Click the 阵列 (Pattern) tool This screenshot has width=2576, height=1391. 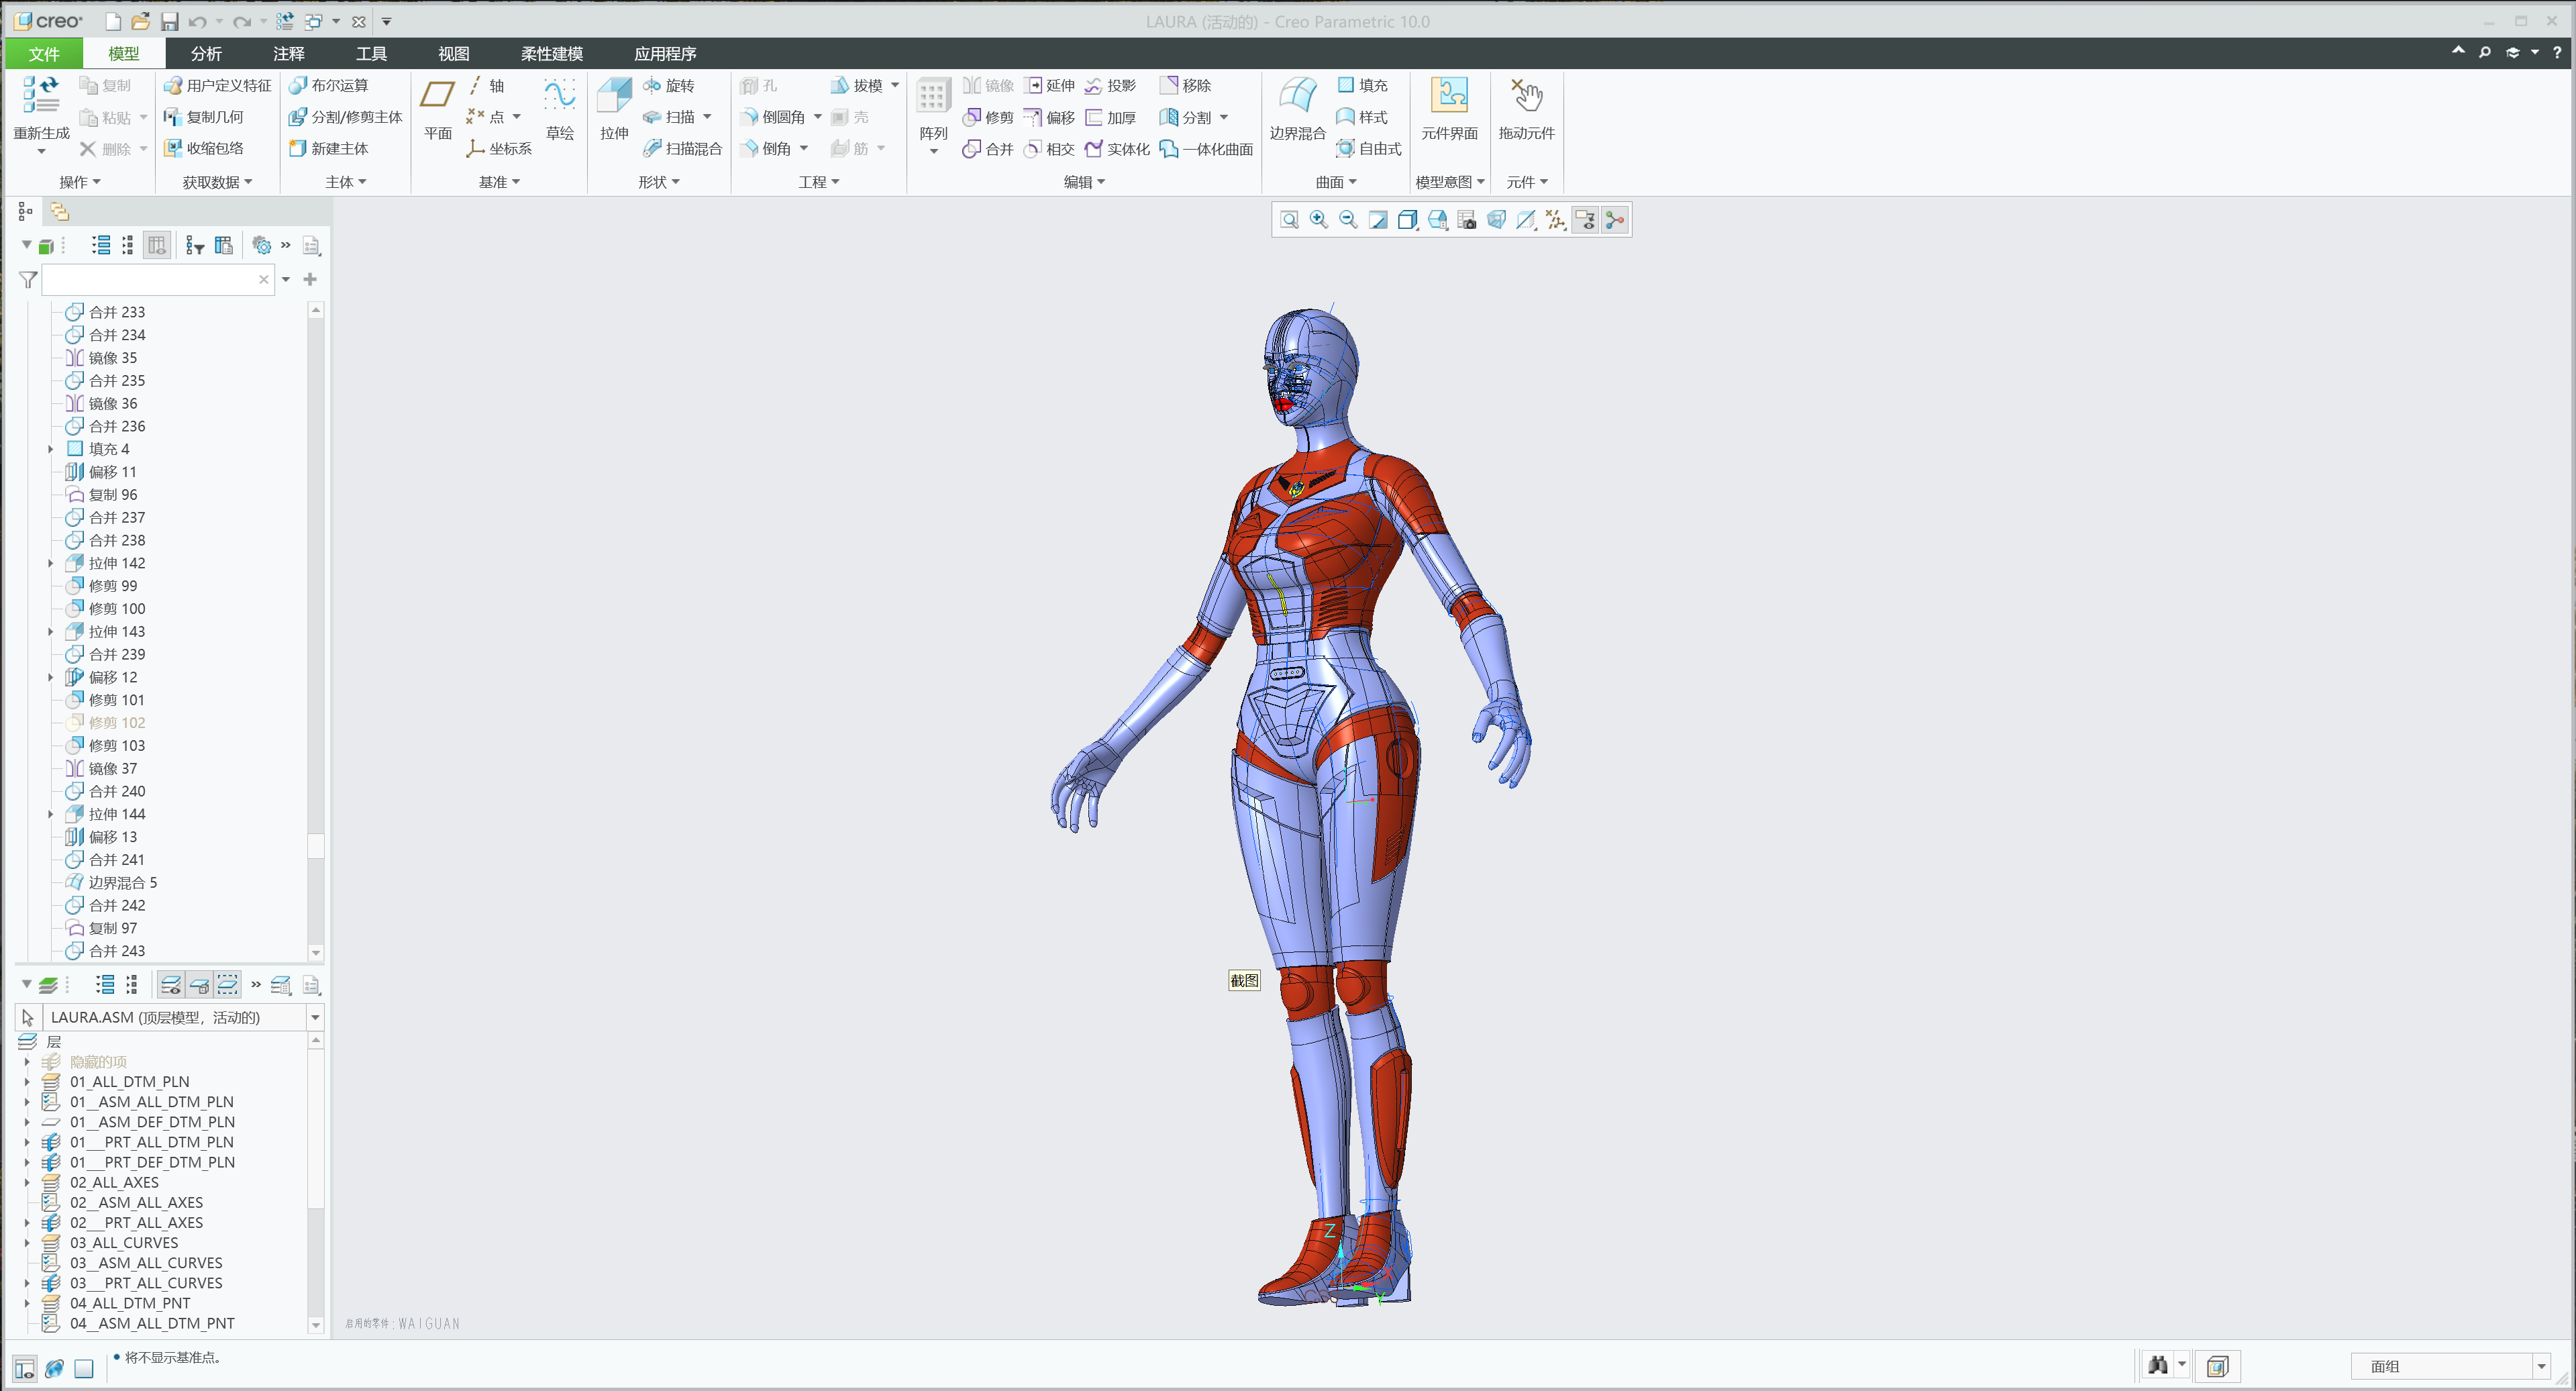click(933, 110)
